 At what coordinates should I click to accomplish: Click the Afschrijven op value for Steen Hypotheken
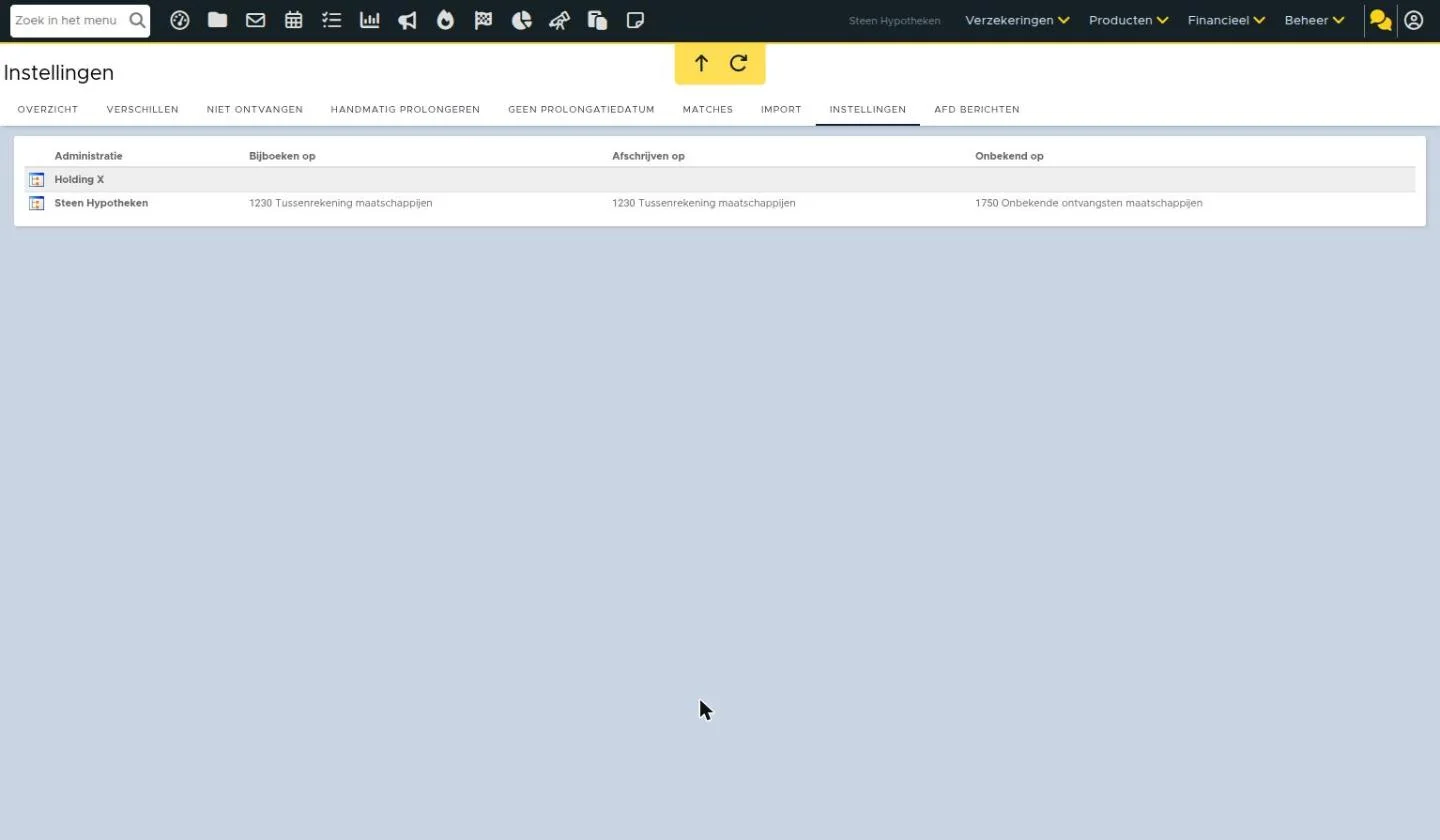tap(704, 203)
